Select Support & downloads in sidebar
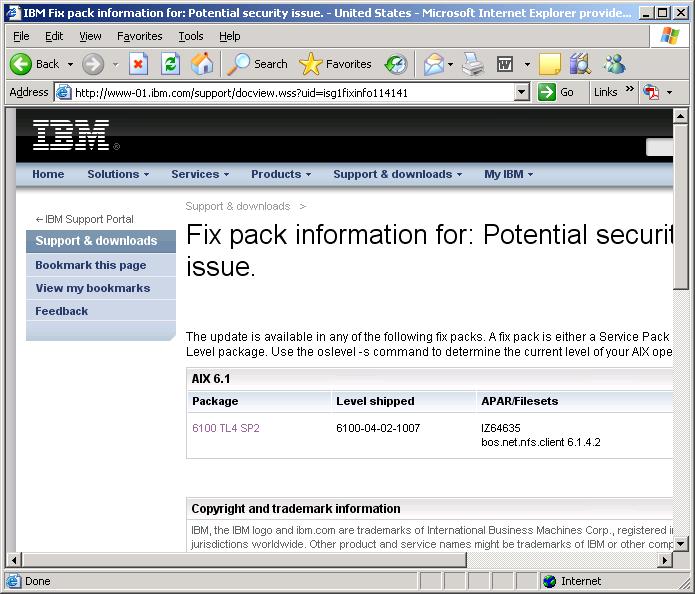This screenshot has height=594, width=695. click(x=101, y=241)
